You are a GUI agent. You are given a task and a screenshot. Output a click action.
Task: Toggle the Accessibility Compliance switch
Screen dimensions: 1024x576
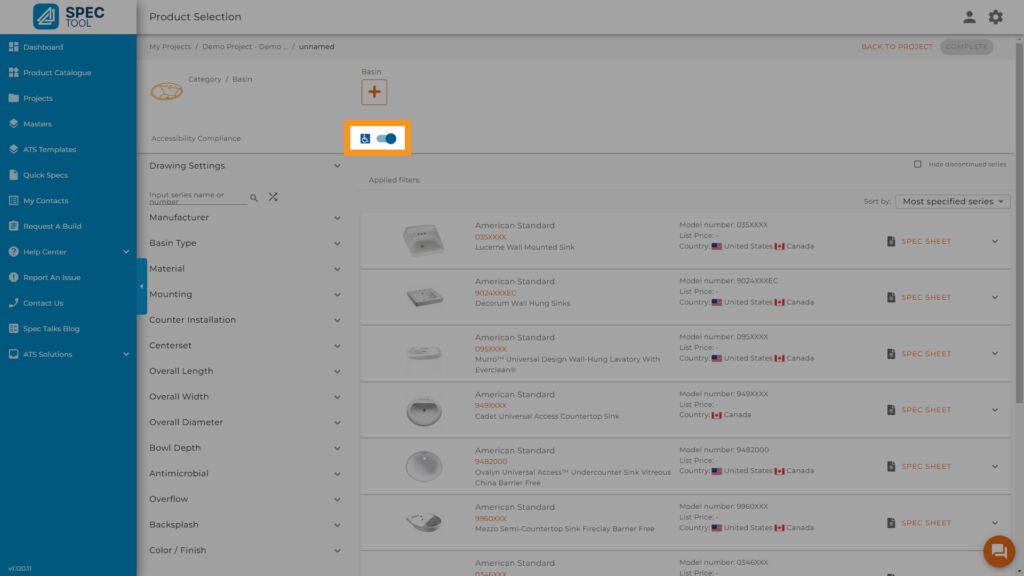[386, 139]
